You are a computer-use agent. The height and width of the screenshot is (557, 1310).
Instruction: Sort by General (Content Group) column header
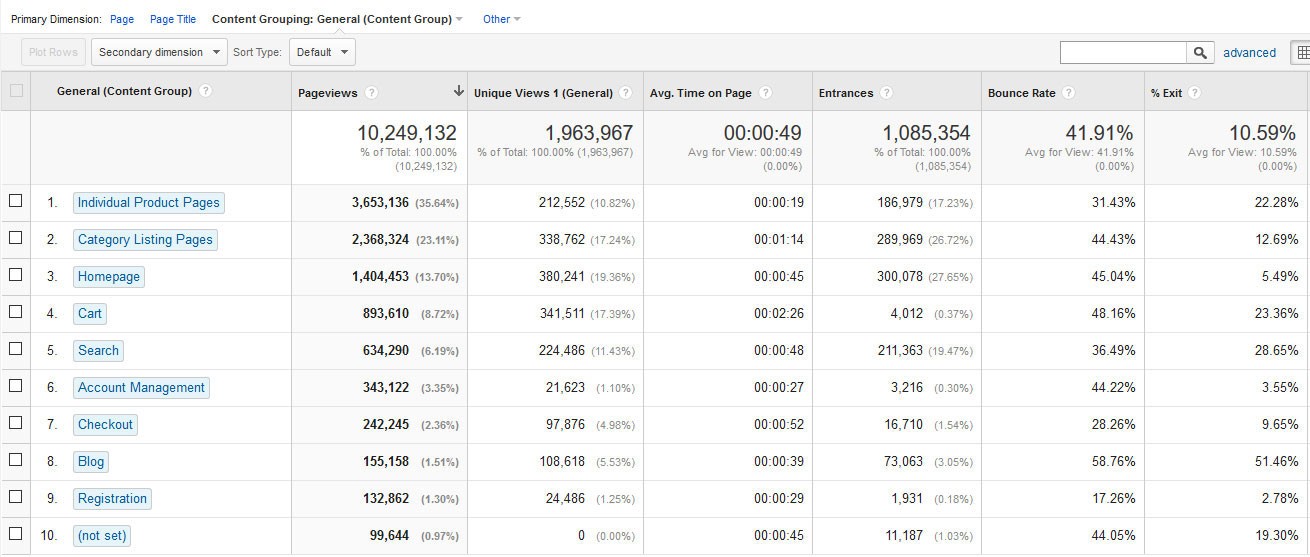(124, 91)
